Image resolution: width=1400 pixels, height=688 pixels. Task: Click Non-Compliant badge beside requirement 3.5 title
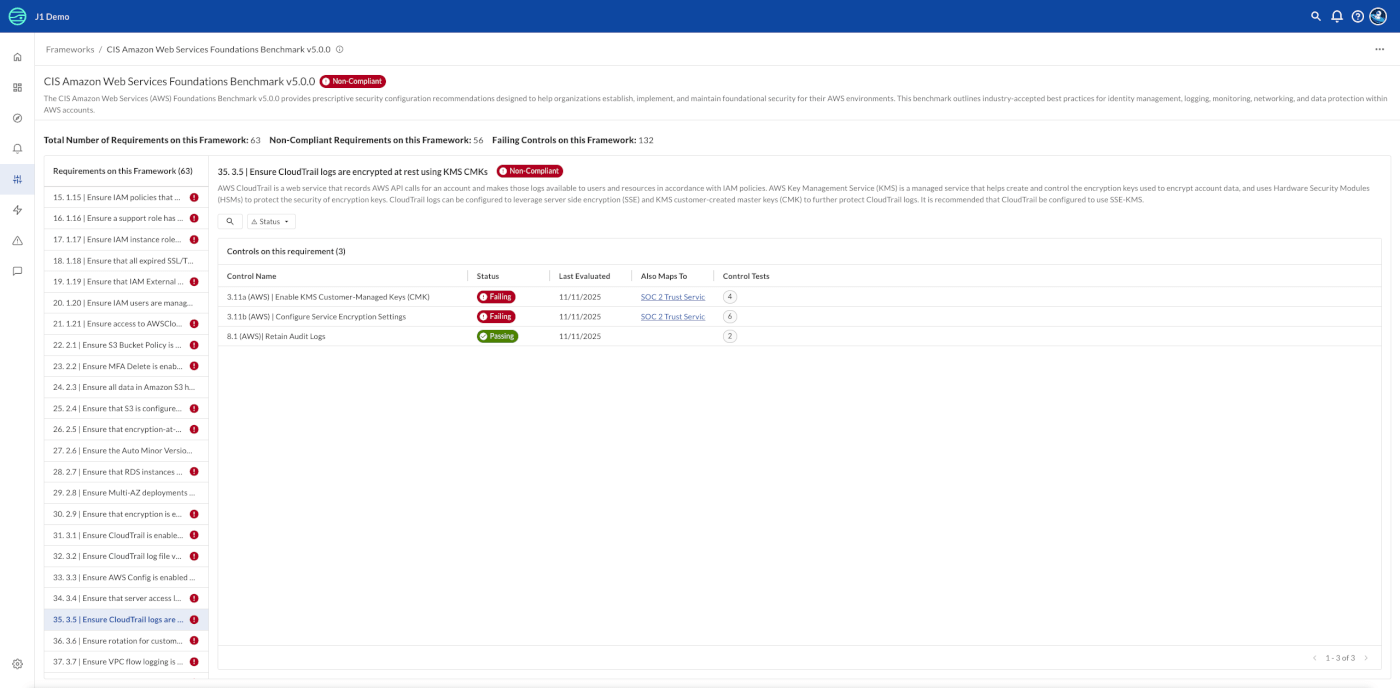[530, 171]
